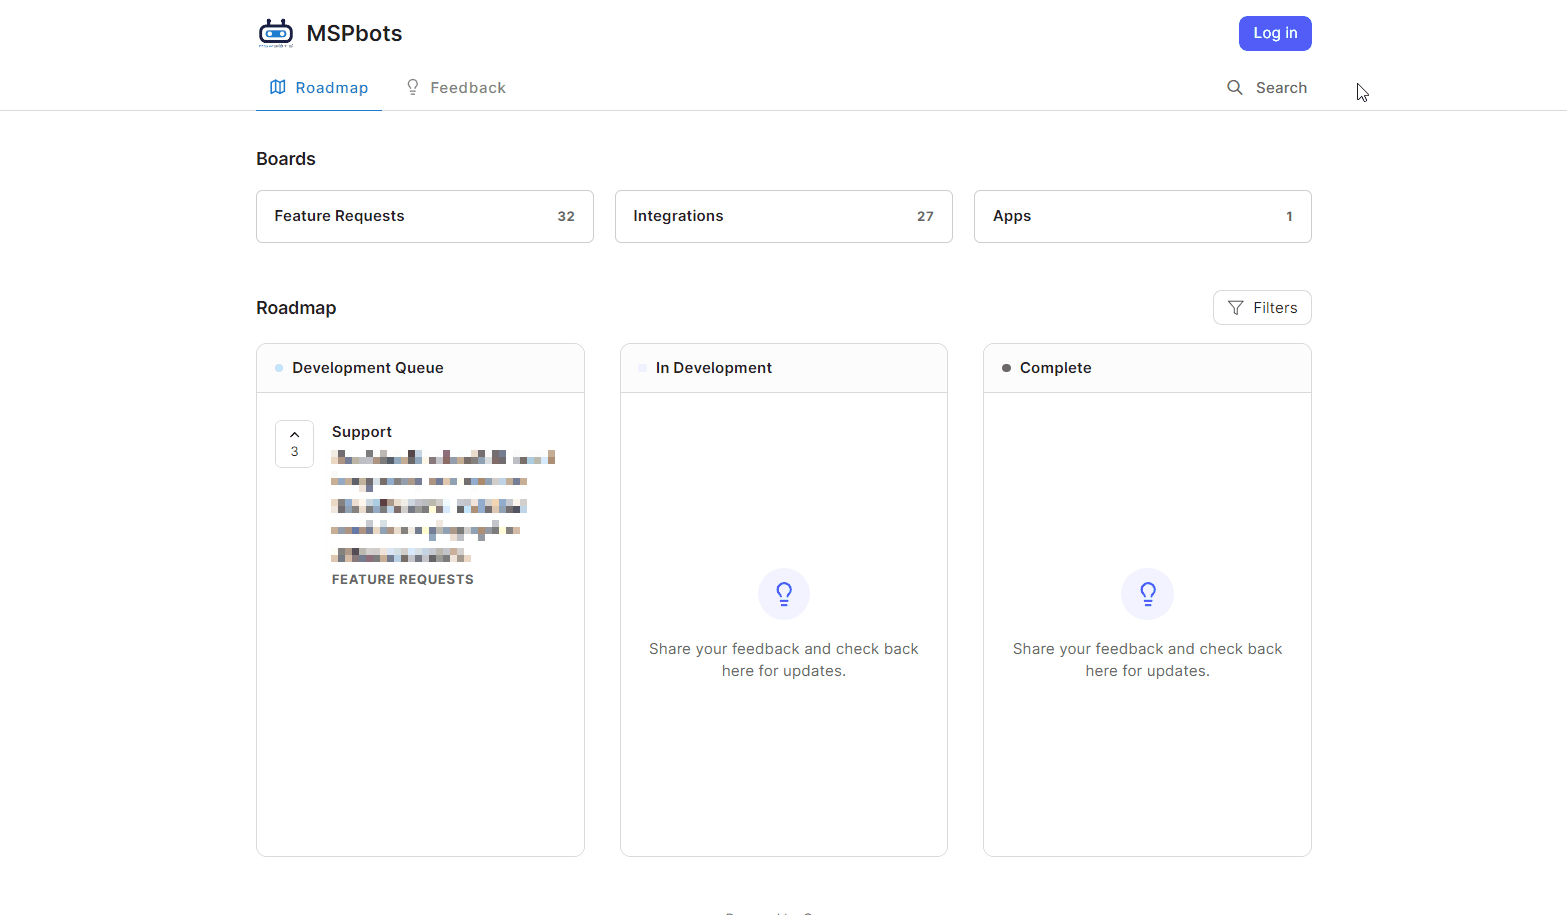1567x915 pixels.
Task: Click the Feedback lightbulb icon
Action: pos(412,87)
